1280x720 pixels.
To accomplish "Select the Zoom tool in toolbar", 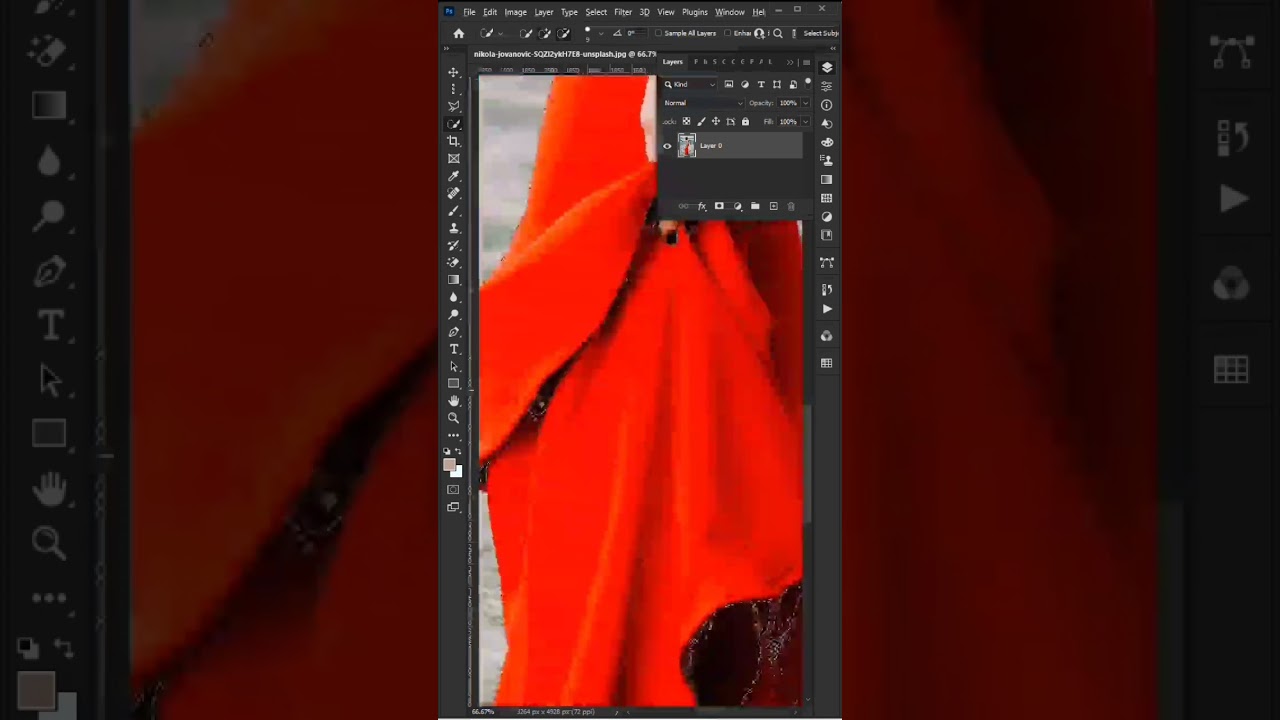I will pos(454,418).
